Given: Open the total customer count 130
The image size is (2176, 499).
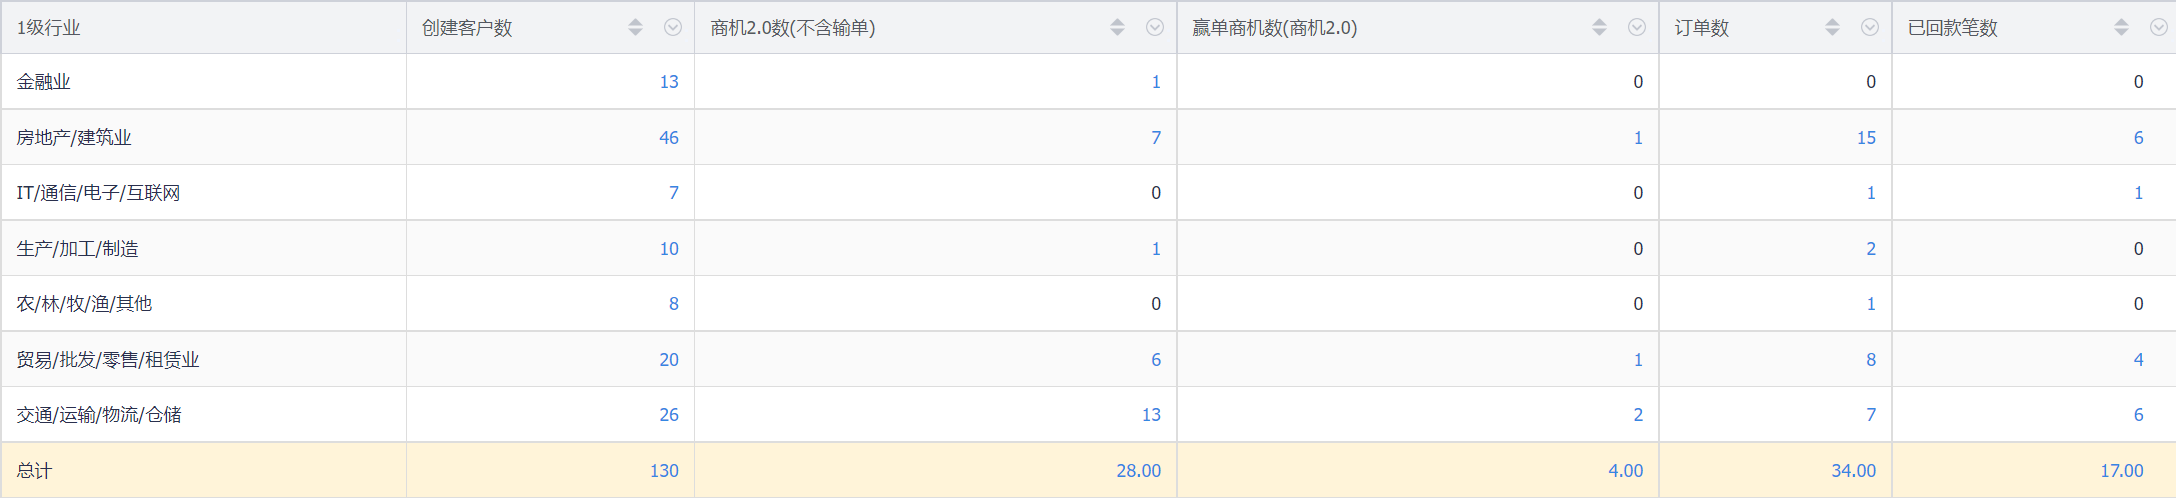Looking at the screenshot, I should click(x=664, y=471).
